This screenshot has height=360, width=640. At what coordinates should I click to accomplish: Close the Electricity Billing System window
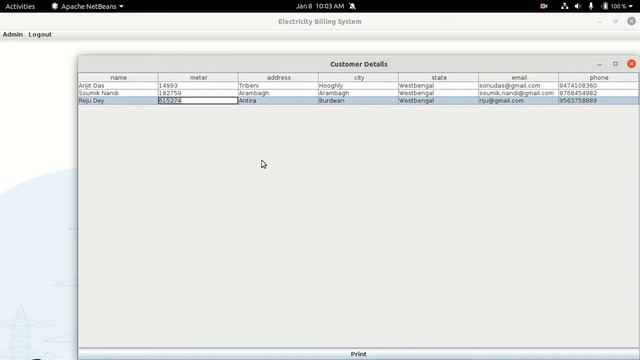(x=631, y=21)
